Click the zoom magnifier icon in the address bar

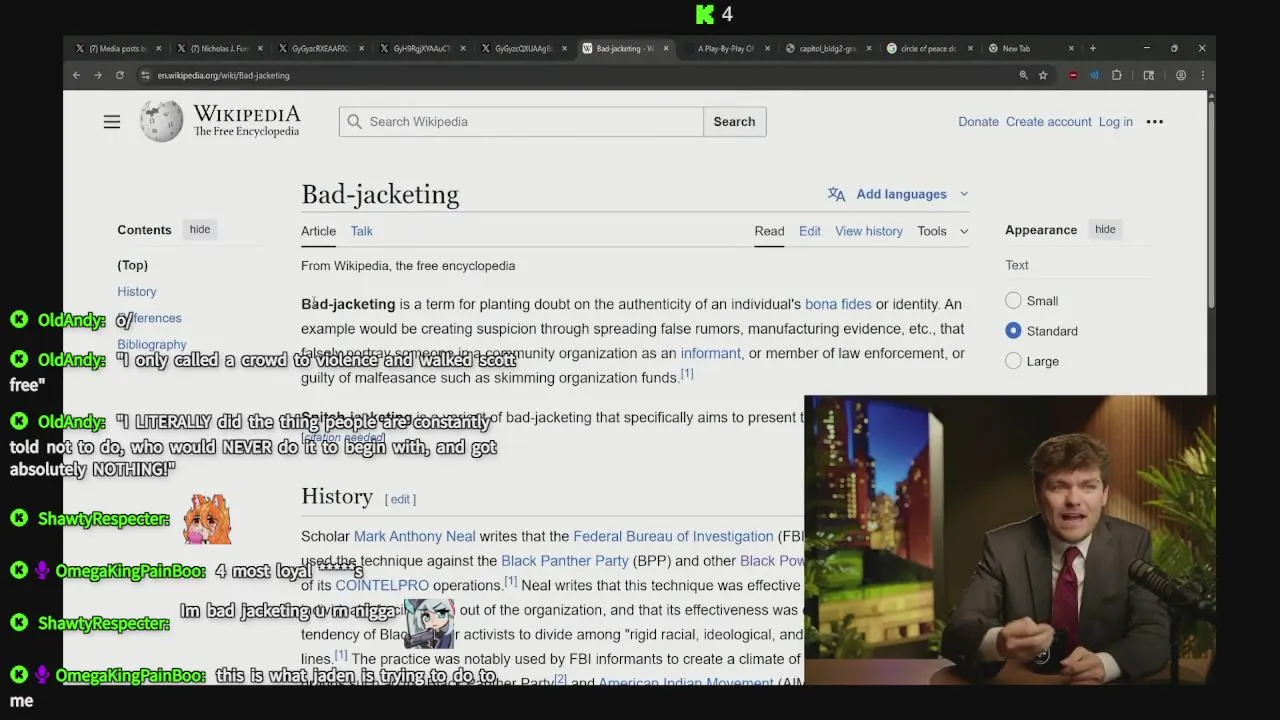pyautogui.click(x=1023, y=75)
